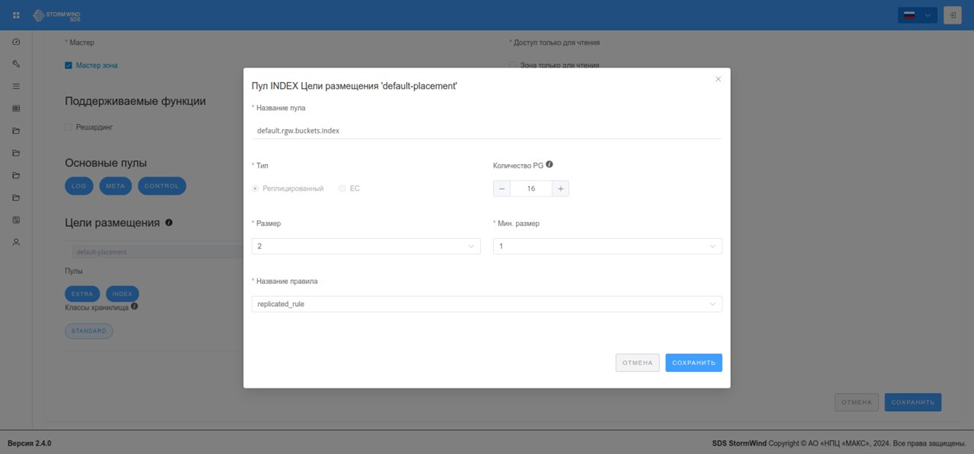Open the Мин. размер dropdown showing 1
The height and width of the screenshot is (454, 974).
pyautogui.click(x=608, y=247)
